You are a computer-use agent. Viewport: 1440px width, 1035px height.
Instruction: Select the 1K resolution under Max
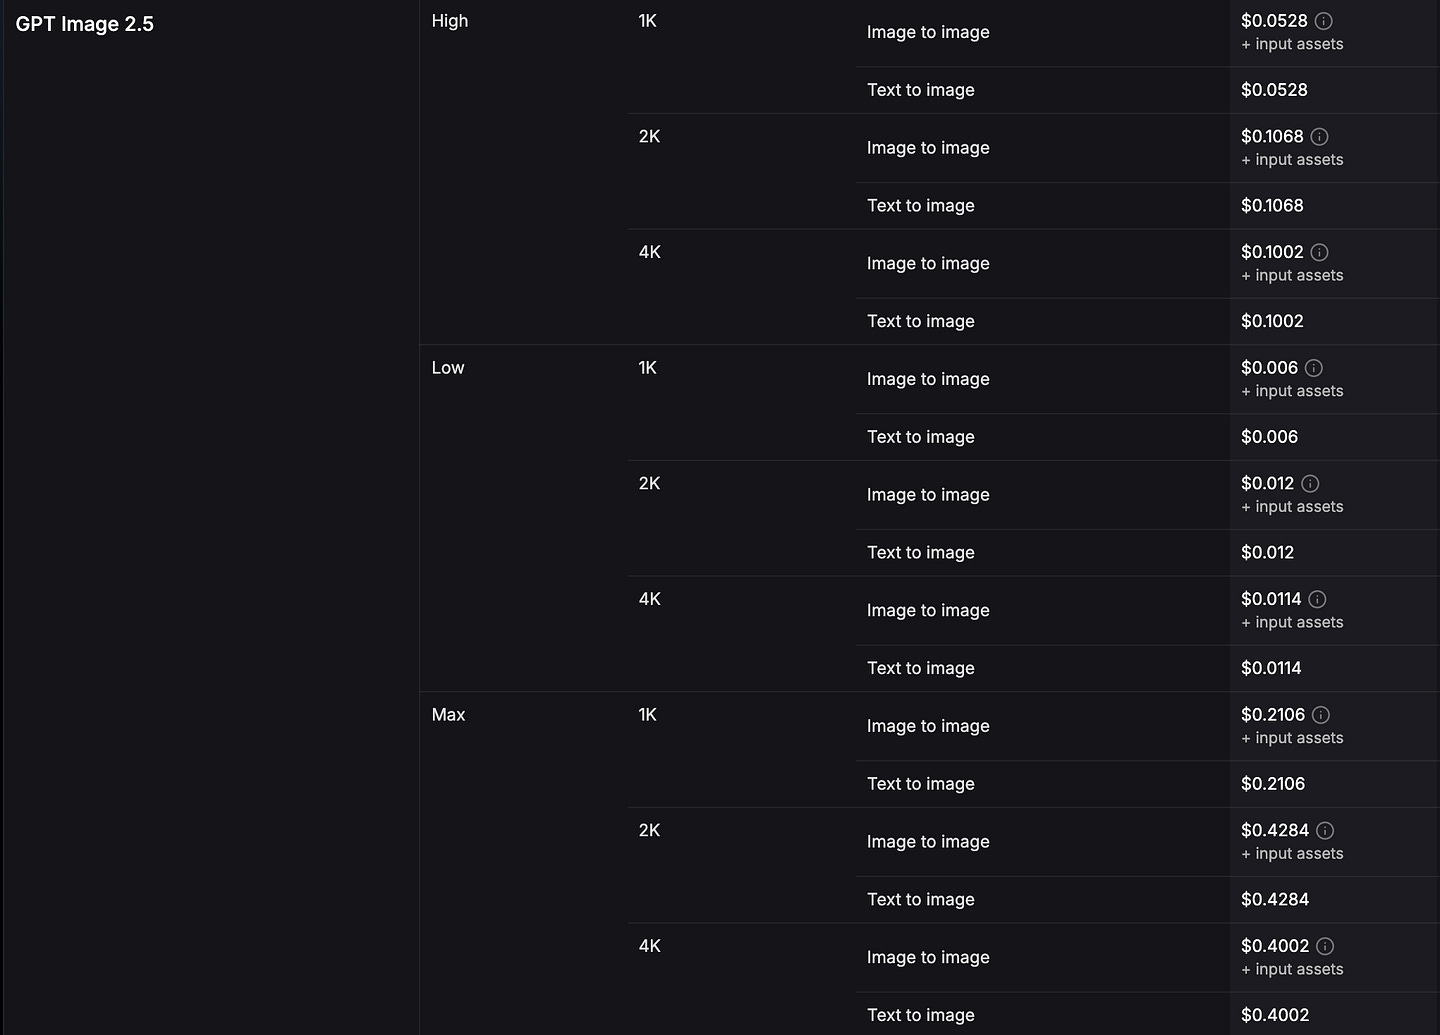648,715
